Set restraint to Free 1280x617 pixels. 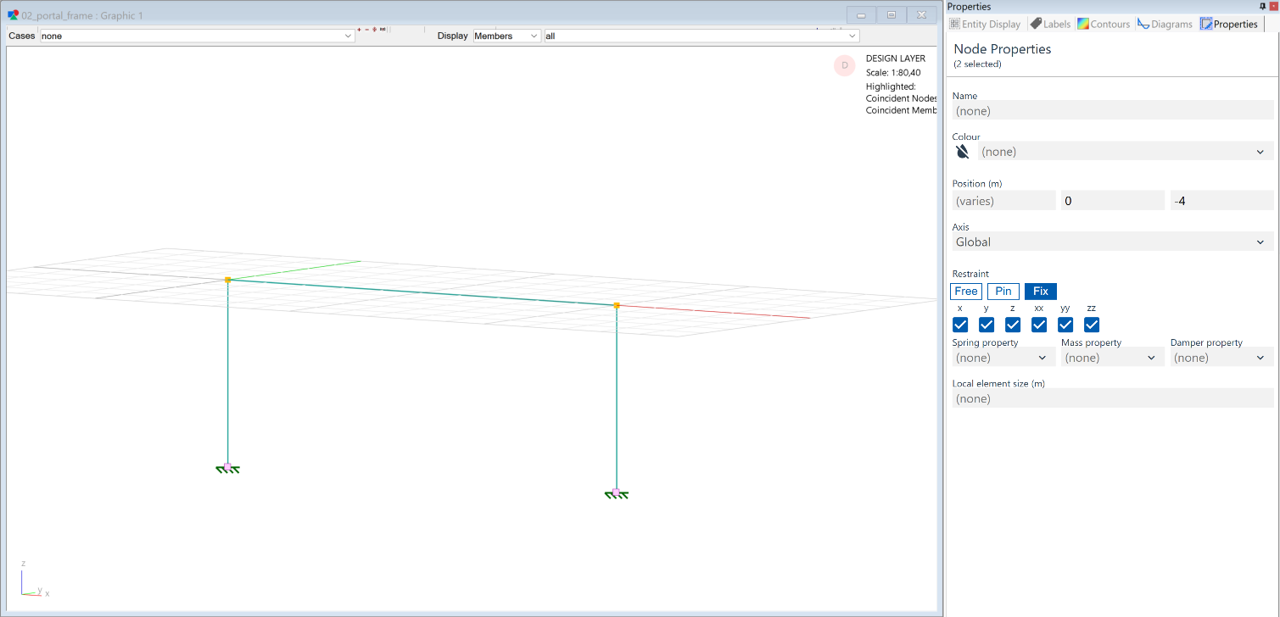point(966,292)
